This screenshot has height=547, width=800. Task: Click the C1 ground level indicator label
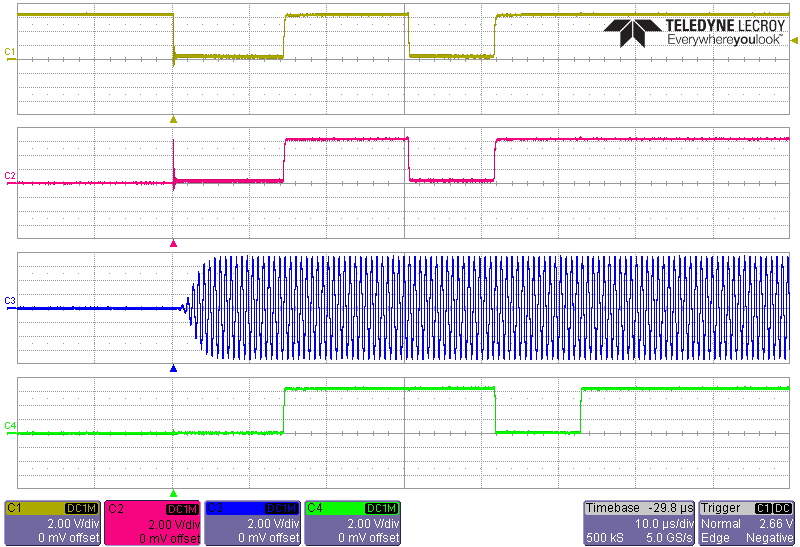click(x=9, y=52)
